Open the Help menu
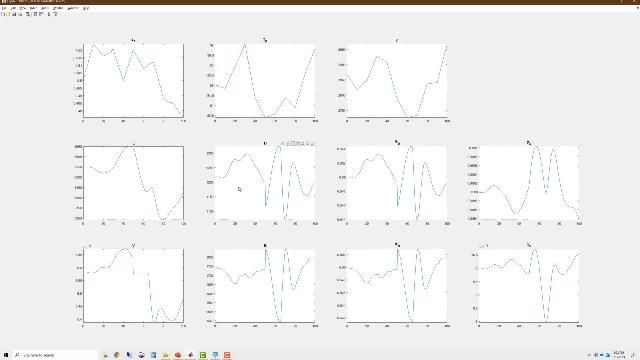Screen dimensions: 640x360 tap(86, 8)
